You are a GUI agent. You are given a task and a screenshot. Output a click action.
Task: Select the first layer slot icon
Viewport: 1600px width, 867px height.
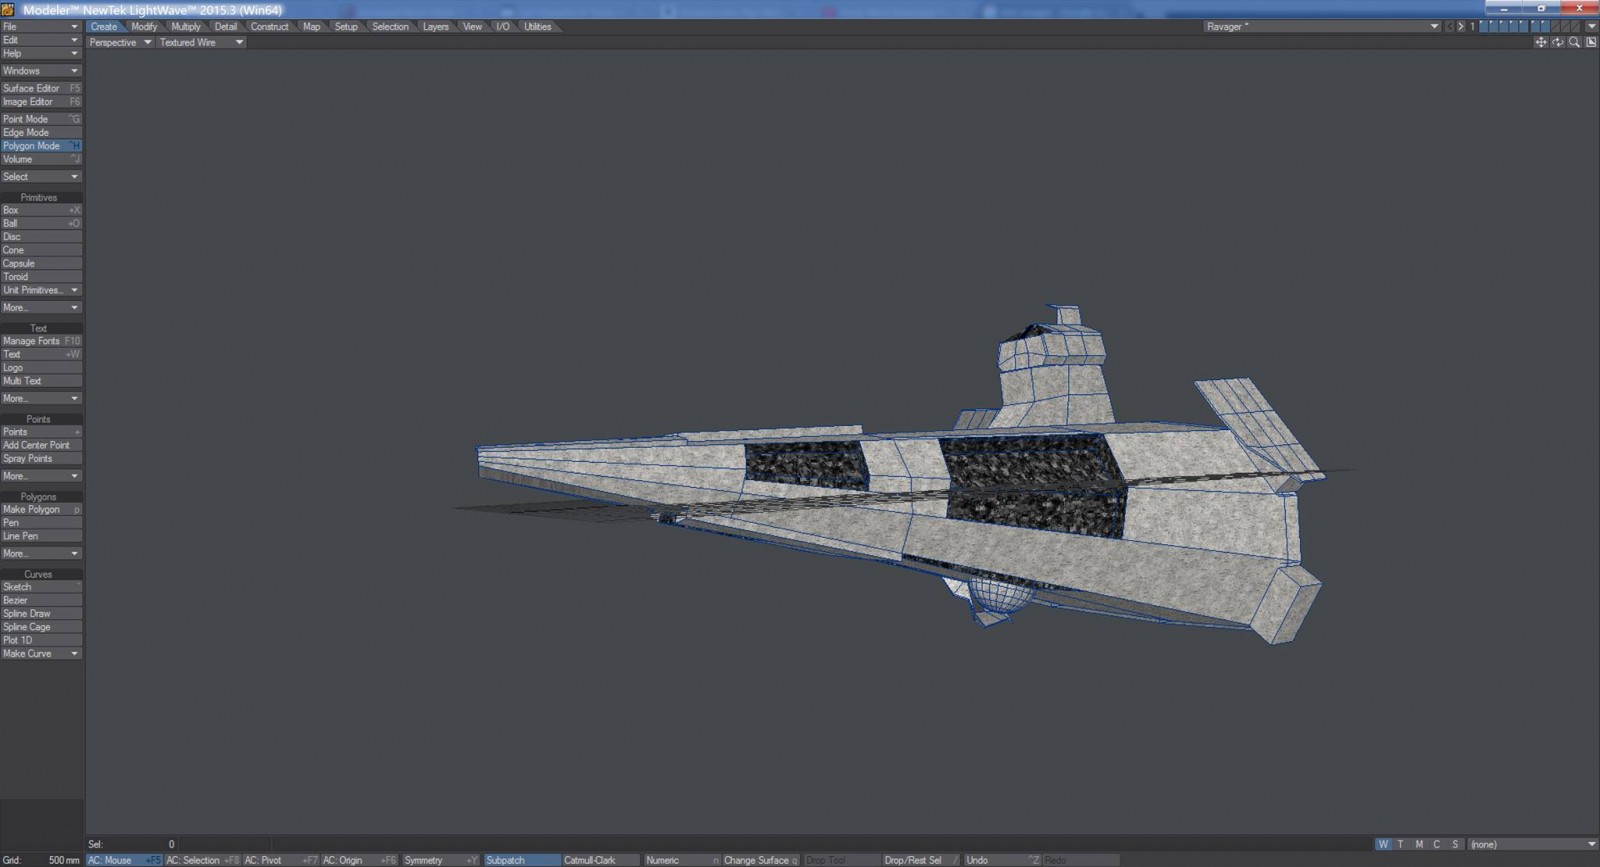[x=1484, y=27]
